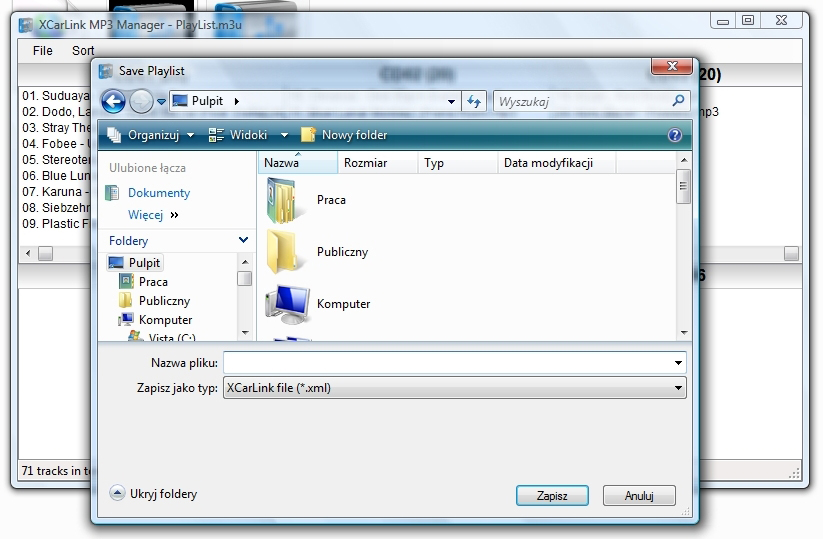Click Save Playlist dialog title icon
The width and height of the screenshot is (823, 539).
[x=106, y=71]
